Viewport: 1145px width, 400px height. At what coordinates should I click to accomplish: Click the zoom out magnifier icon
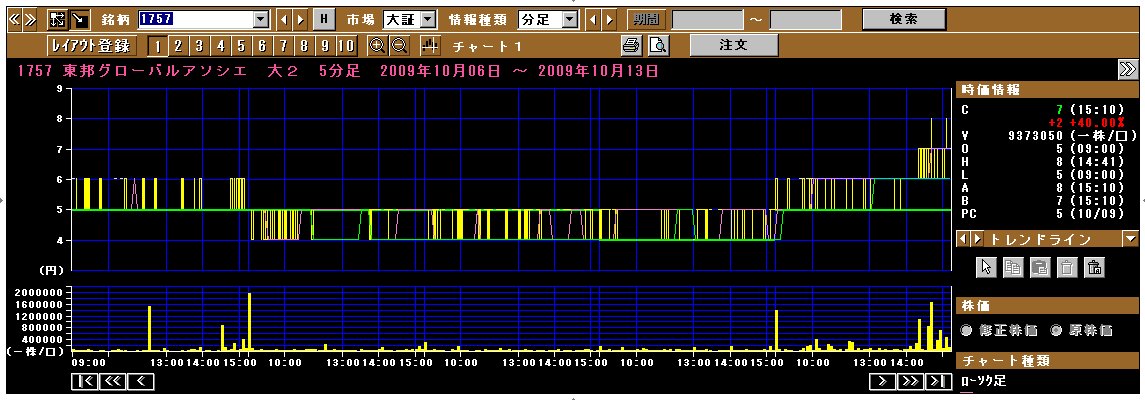coord(398,45)
